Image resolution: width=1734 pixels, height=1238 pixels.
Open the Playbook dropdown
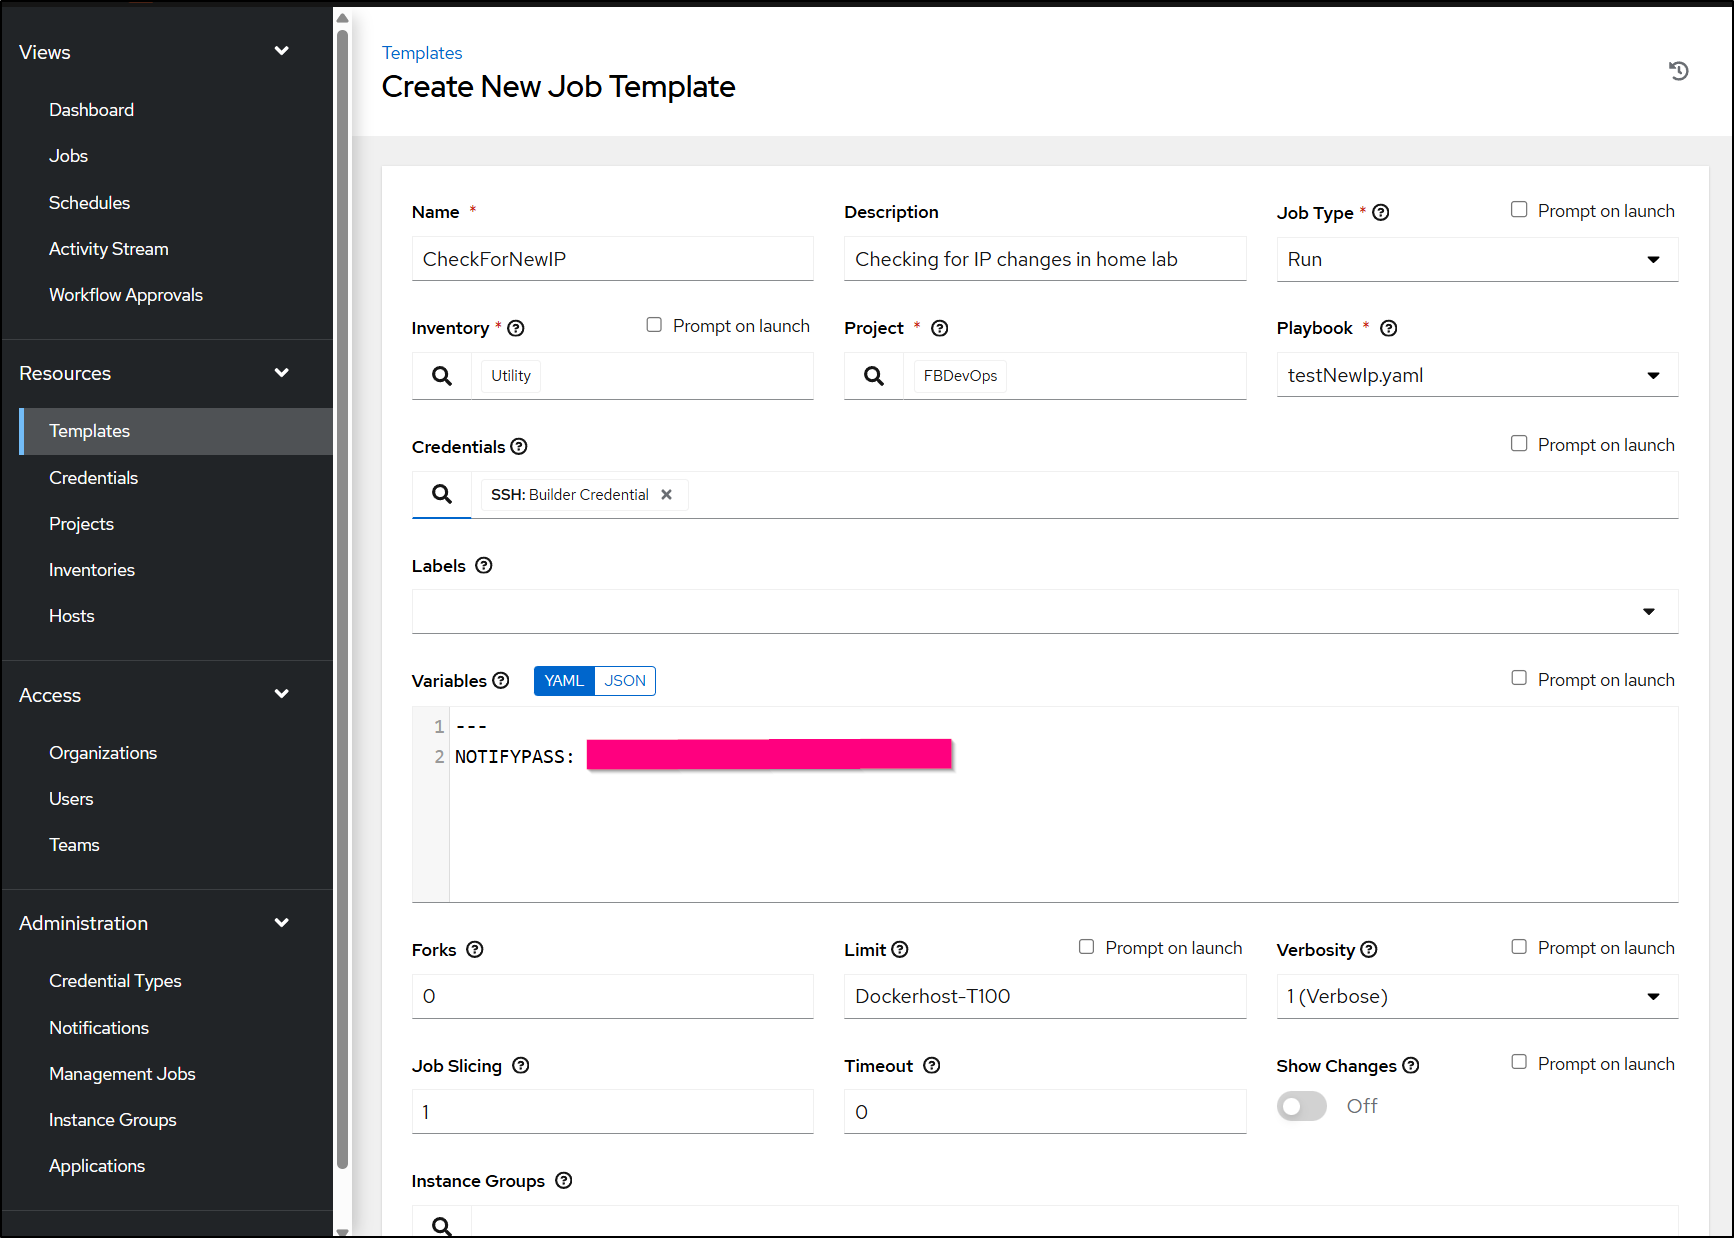click(1653, 375)
